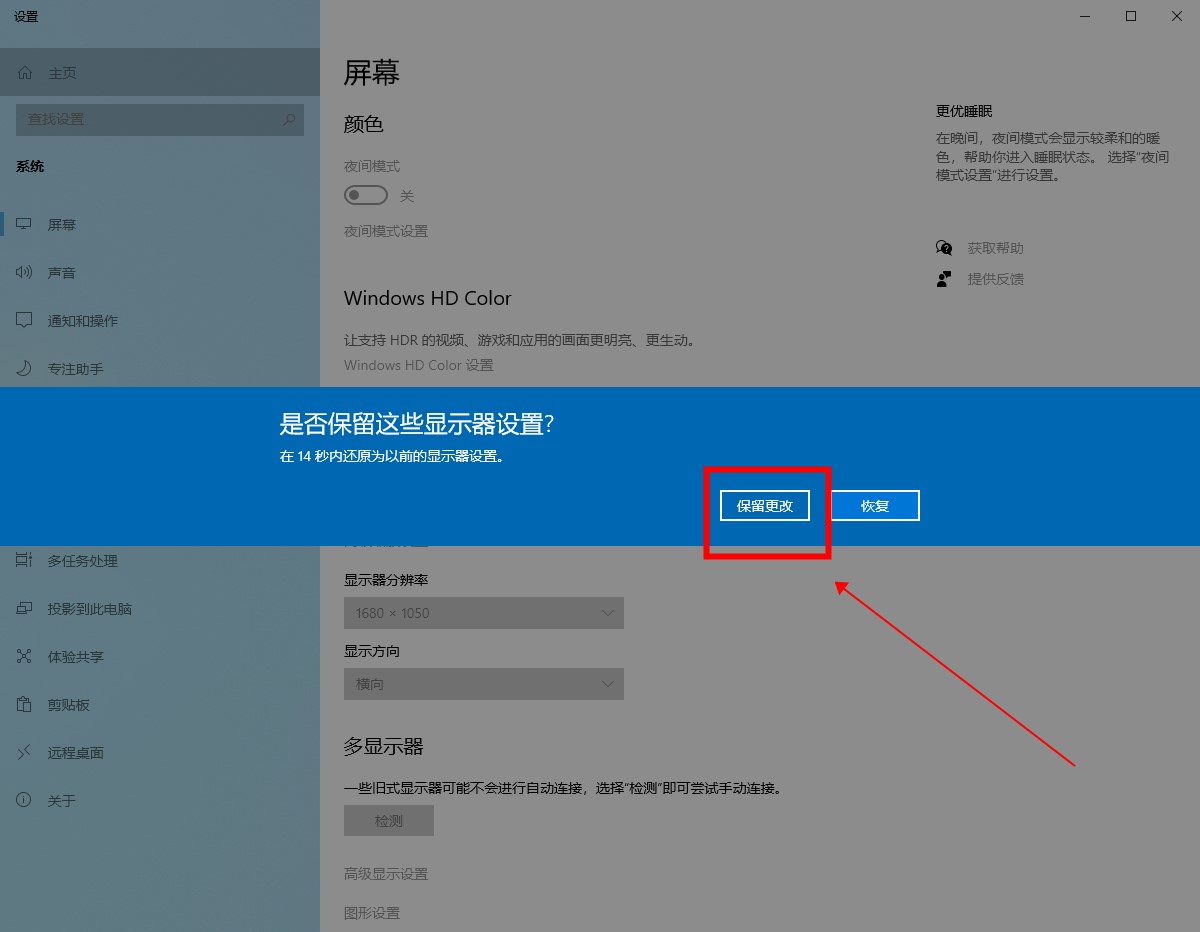Open 夜间模式设置 link
The width and height of the screenshot is (1200, 932).
[x=386, y=231]
